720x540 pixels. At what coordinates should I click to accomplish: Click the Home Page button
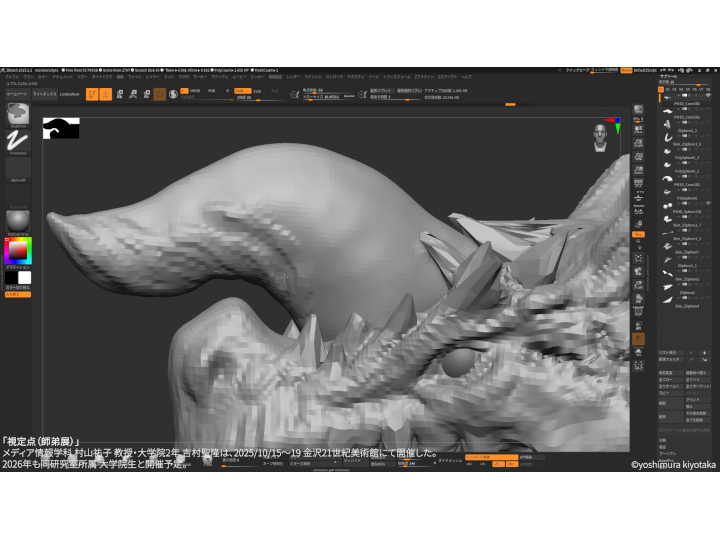[x=14, y=94]
